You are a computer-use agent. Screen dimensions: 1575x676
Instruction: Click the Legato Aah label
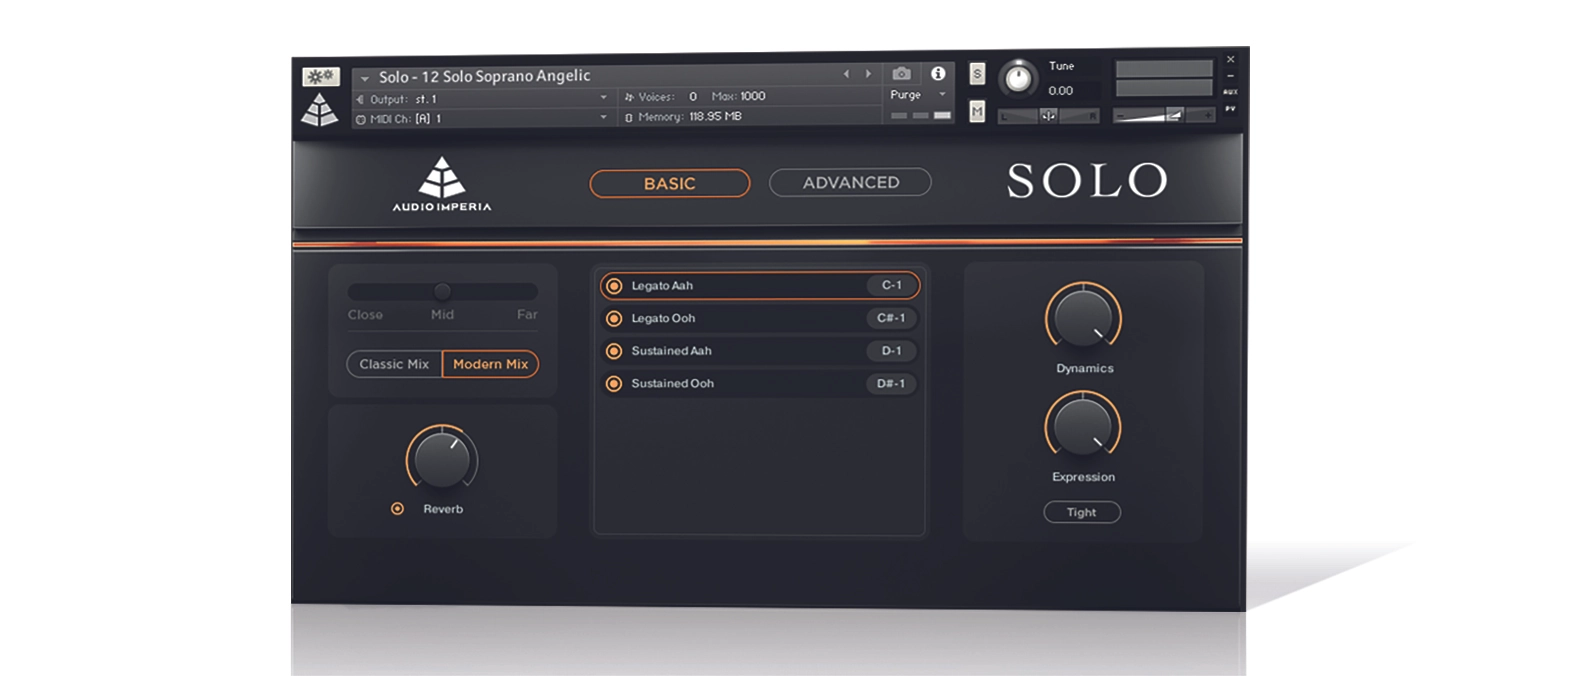tap(662, 286)
